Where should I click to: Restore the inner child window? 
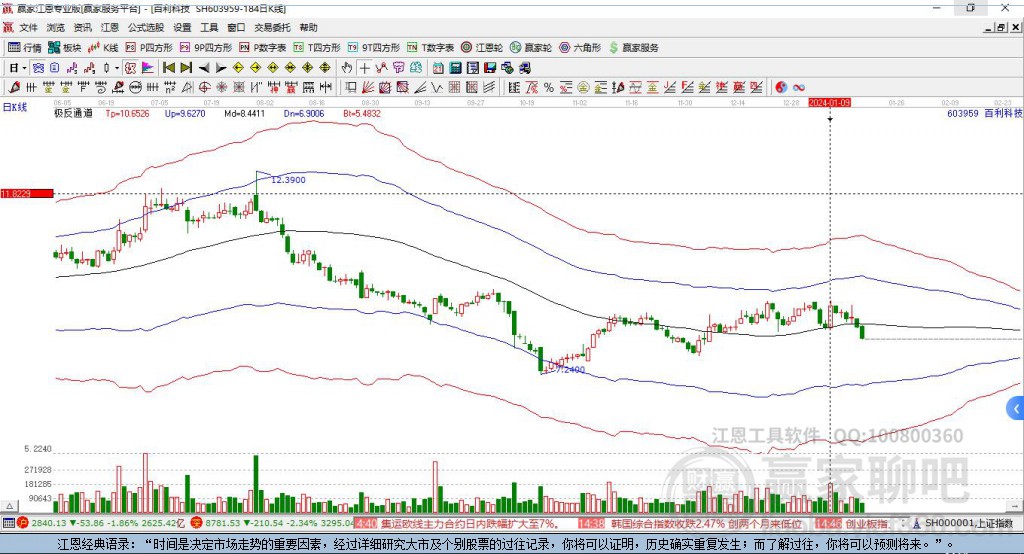click(x=1001, y=27)
